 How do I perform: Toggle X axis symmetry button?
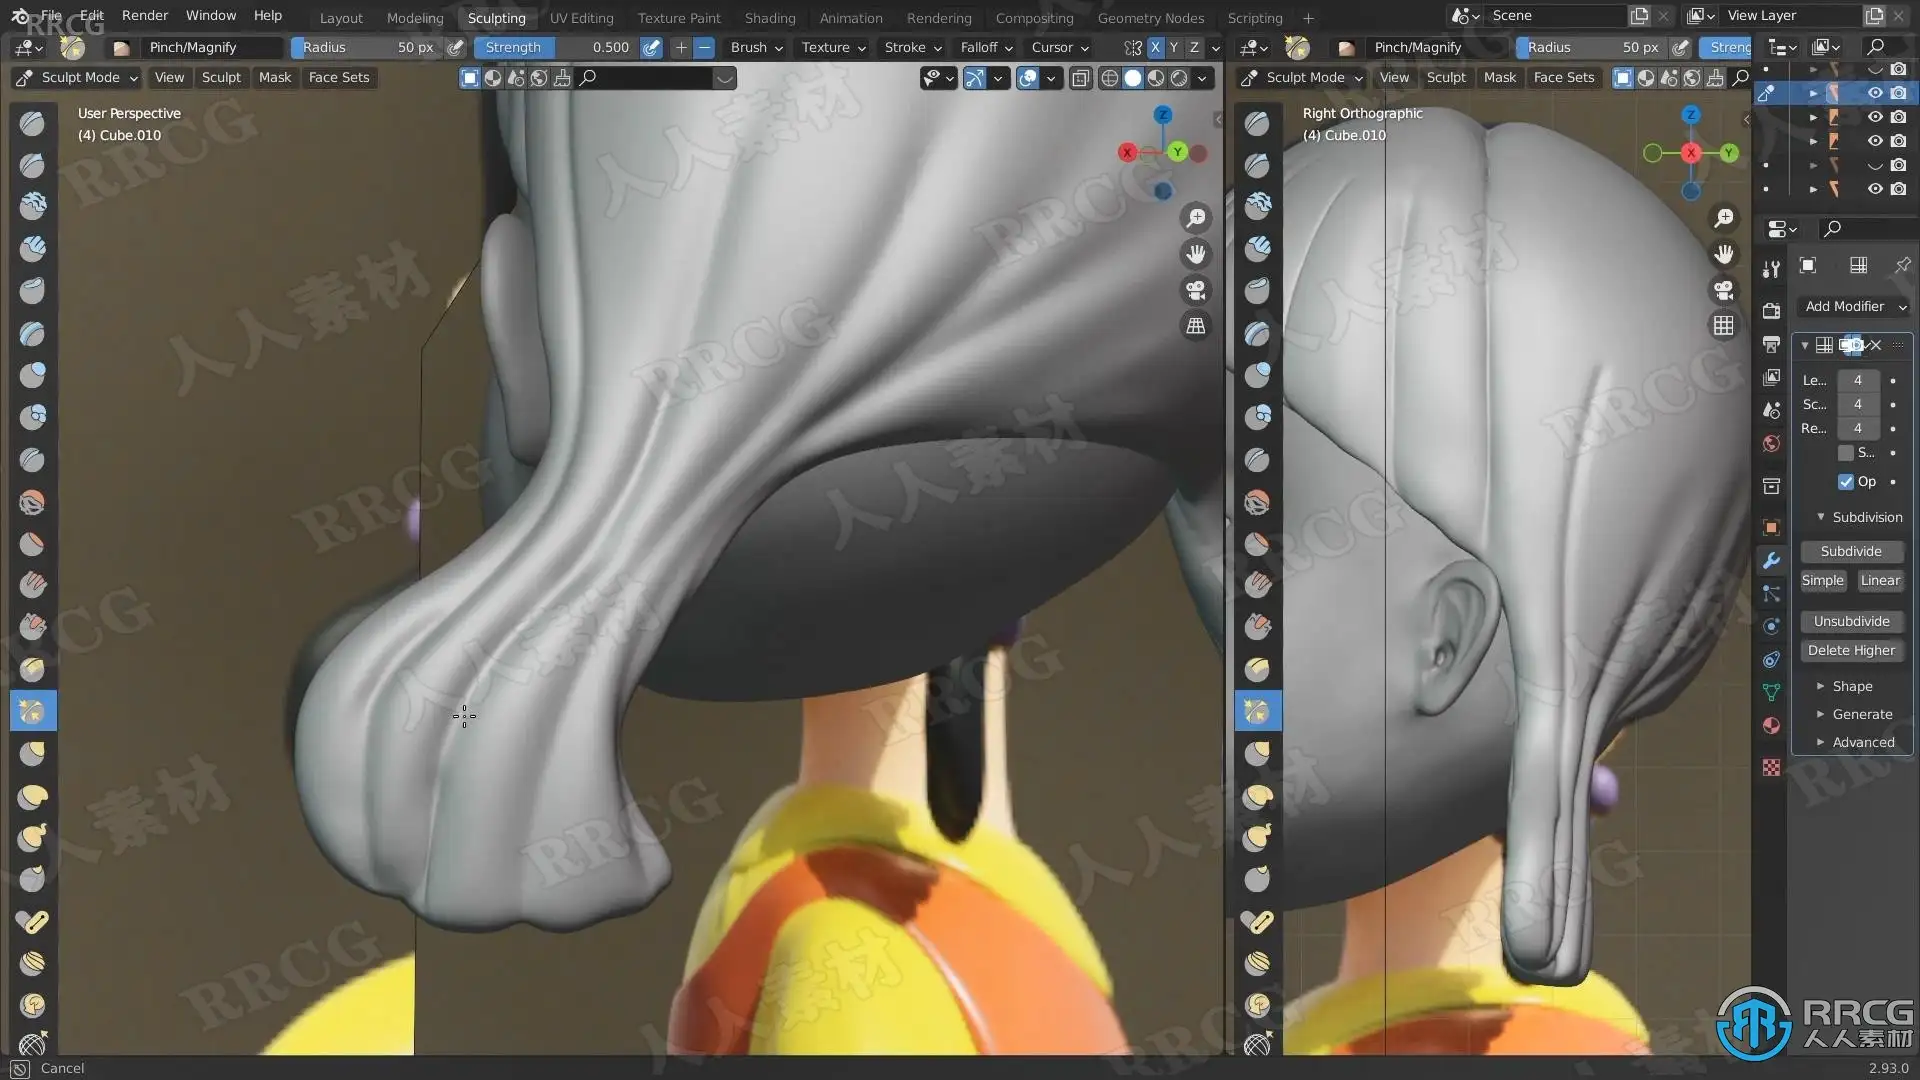coord(1155,47)
